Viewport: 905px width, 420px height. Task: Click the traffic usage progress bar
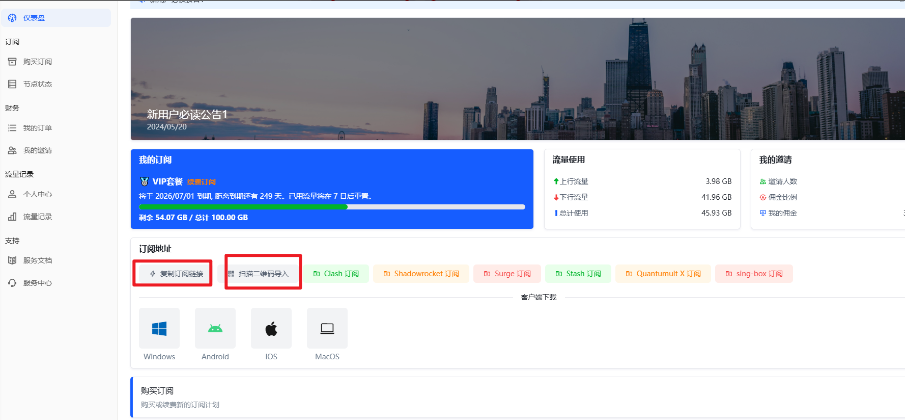[331, 207]
